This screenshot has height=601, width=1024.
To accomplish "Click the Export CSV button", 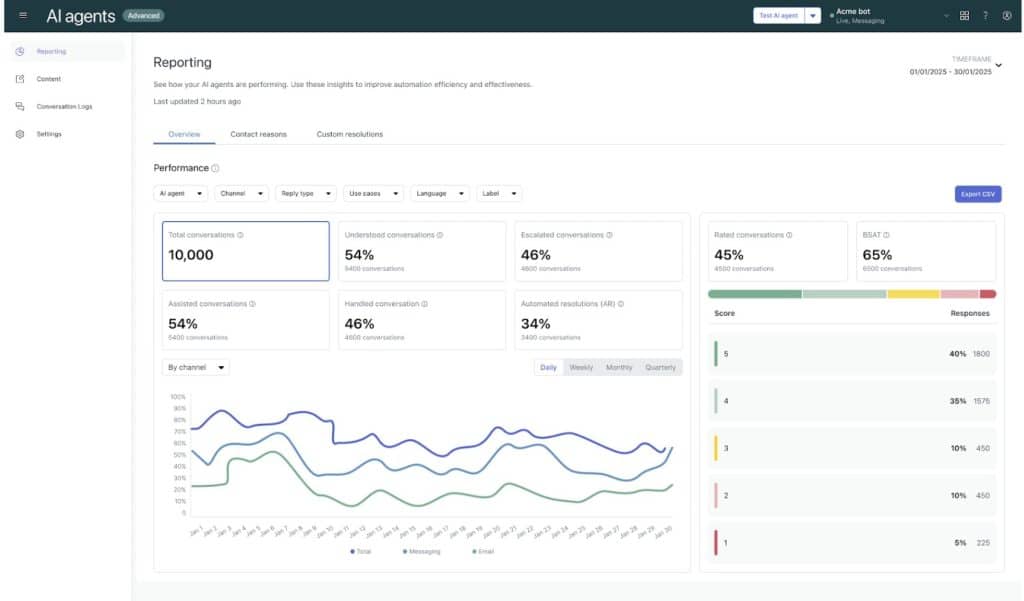I will 978,194.
